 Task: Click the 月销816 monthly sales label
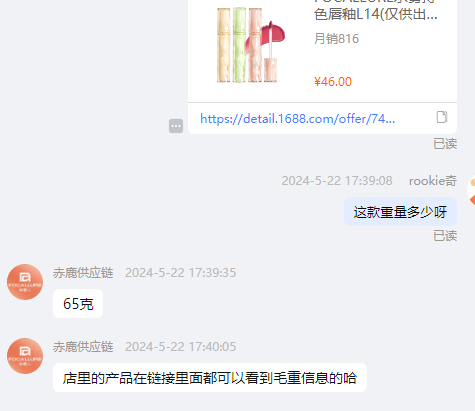point(336,39)
